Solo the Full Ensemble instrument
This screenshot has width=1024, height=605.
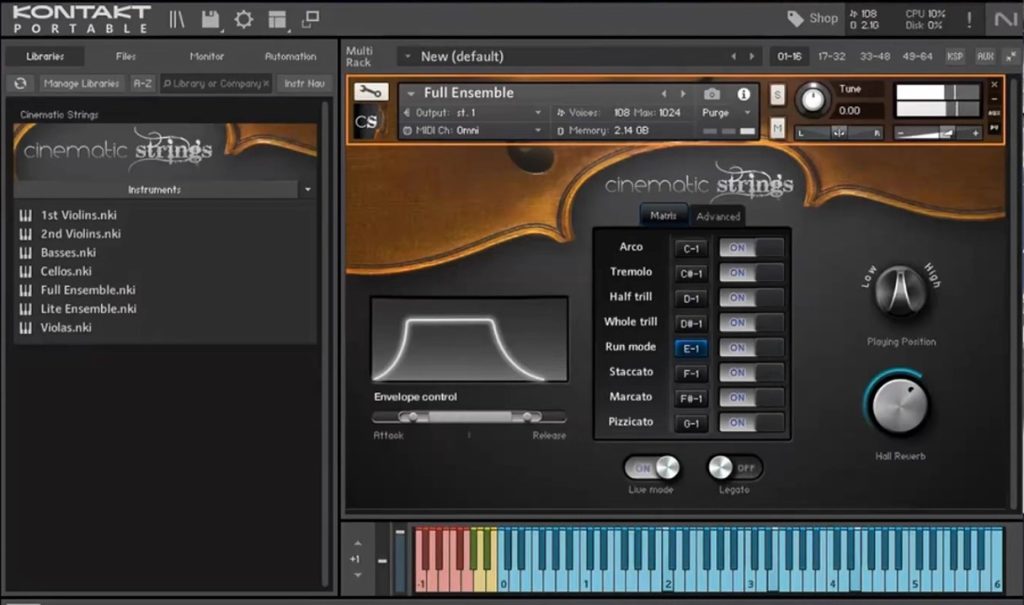tap(778, 95)
